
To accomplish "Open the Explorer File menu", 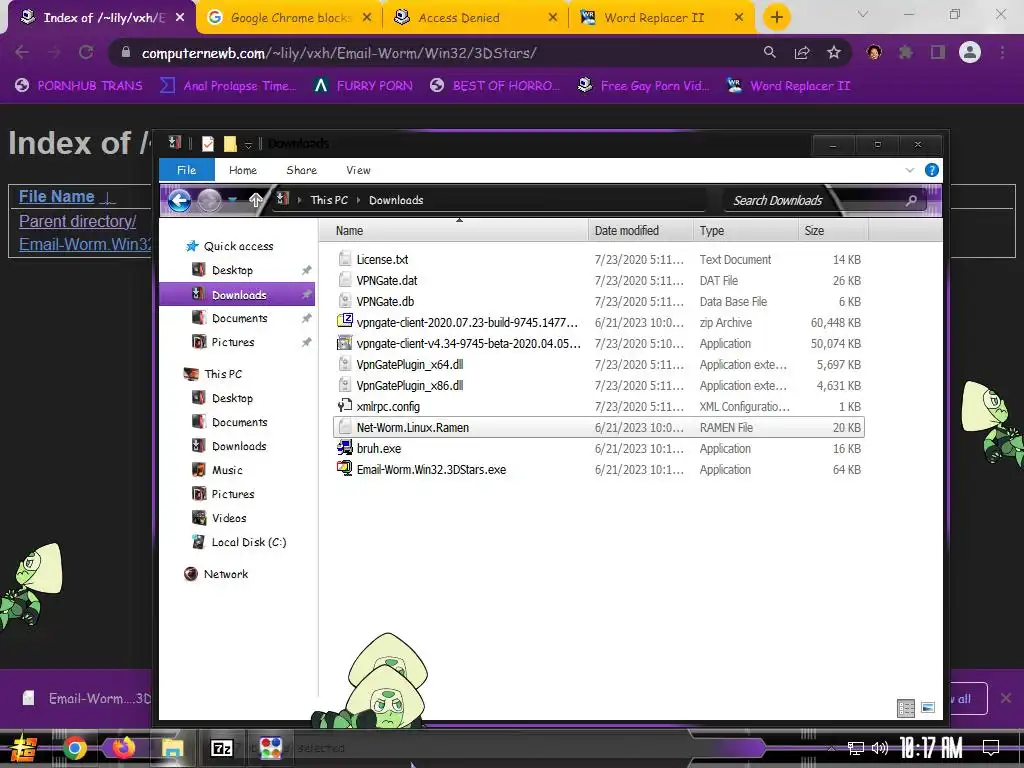I will [187, 170].
